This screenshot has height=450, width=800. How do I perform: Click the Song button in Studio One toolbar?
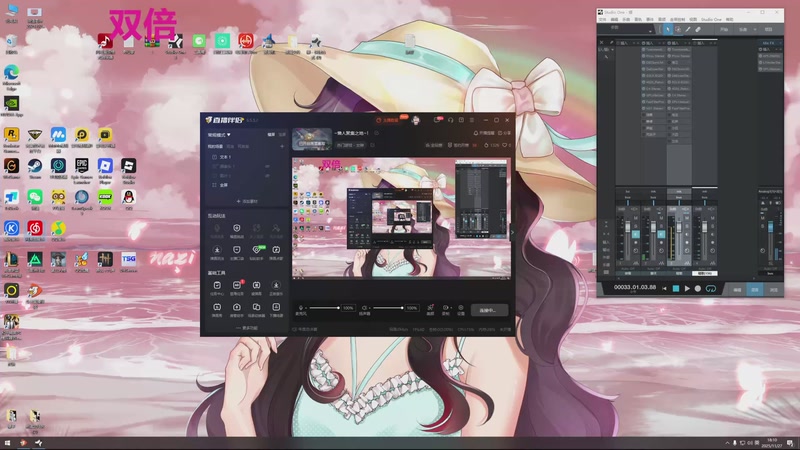[743, 30]
